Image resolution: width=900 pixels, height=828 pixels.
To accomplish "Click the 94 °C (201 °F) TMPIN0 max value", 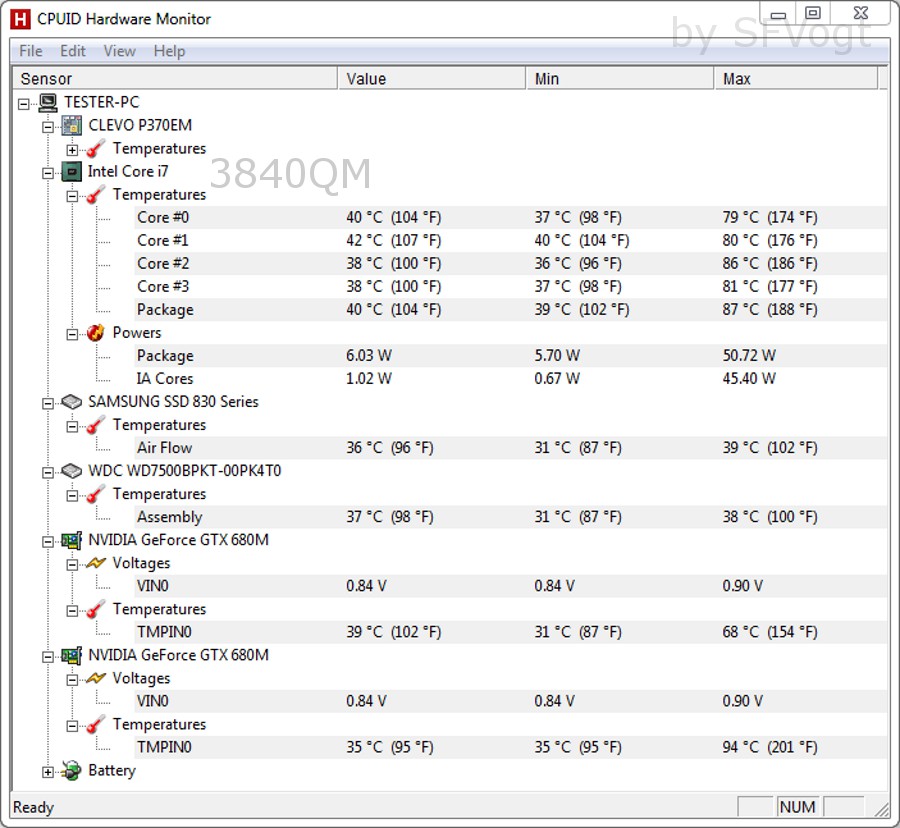I will 770,747.
